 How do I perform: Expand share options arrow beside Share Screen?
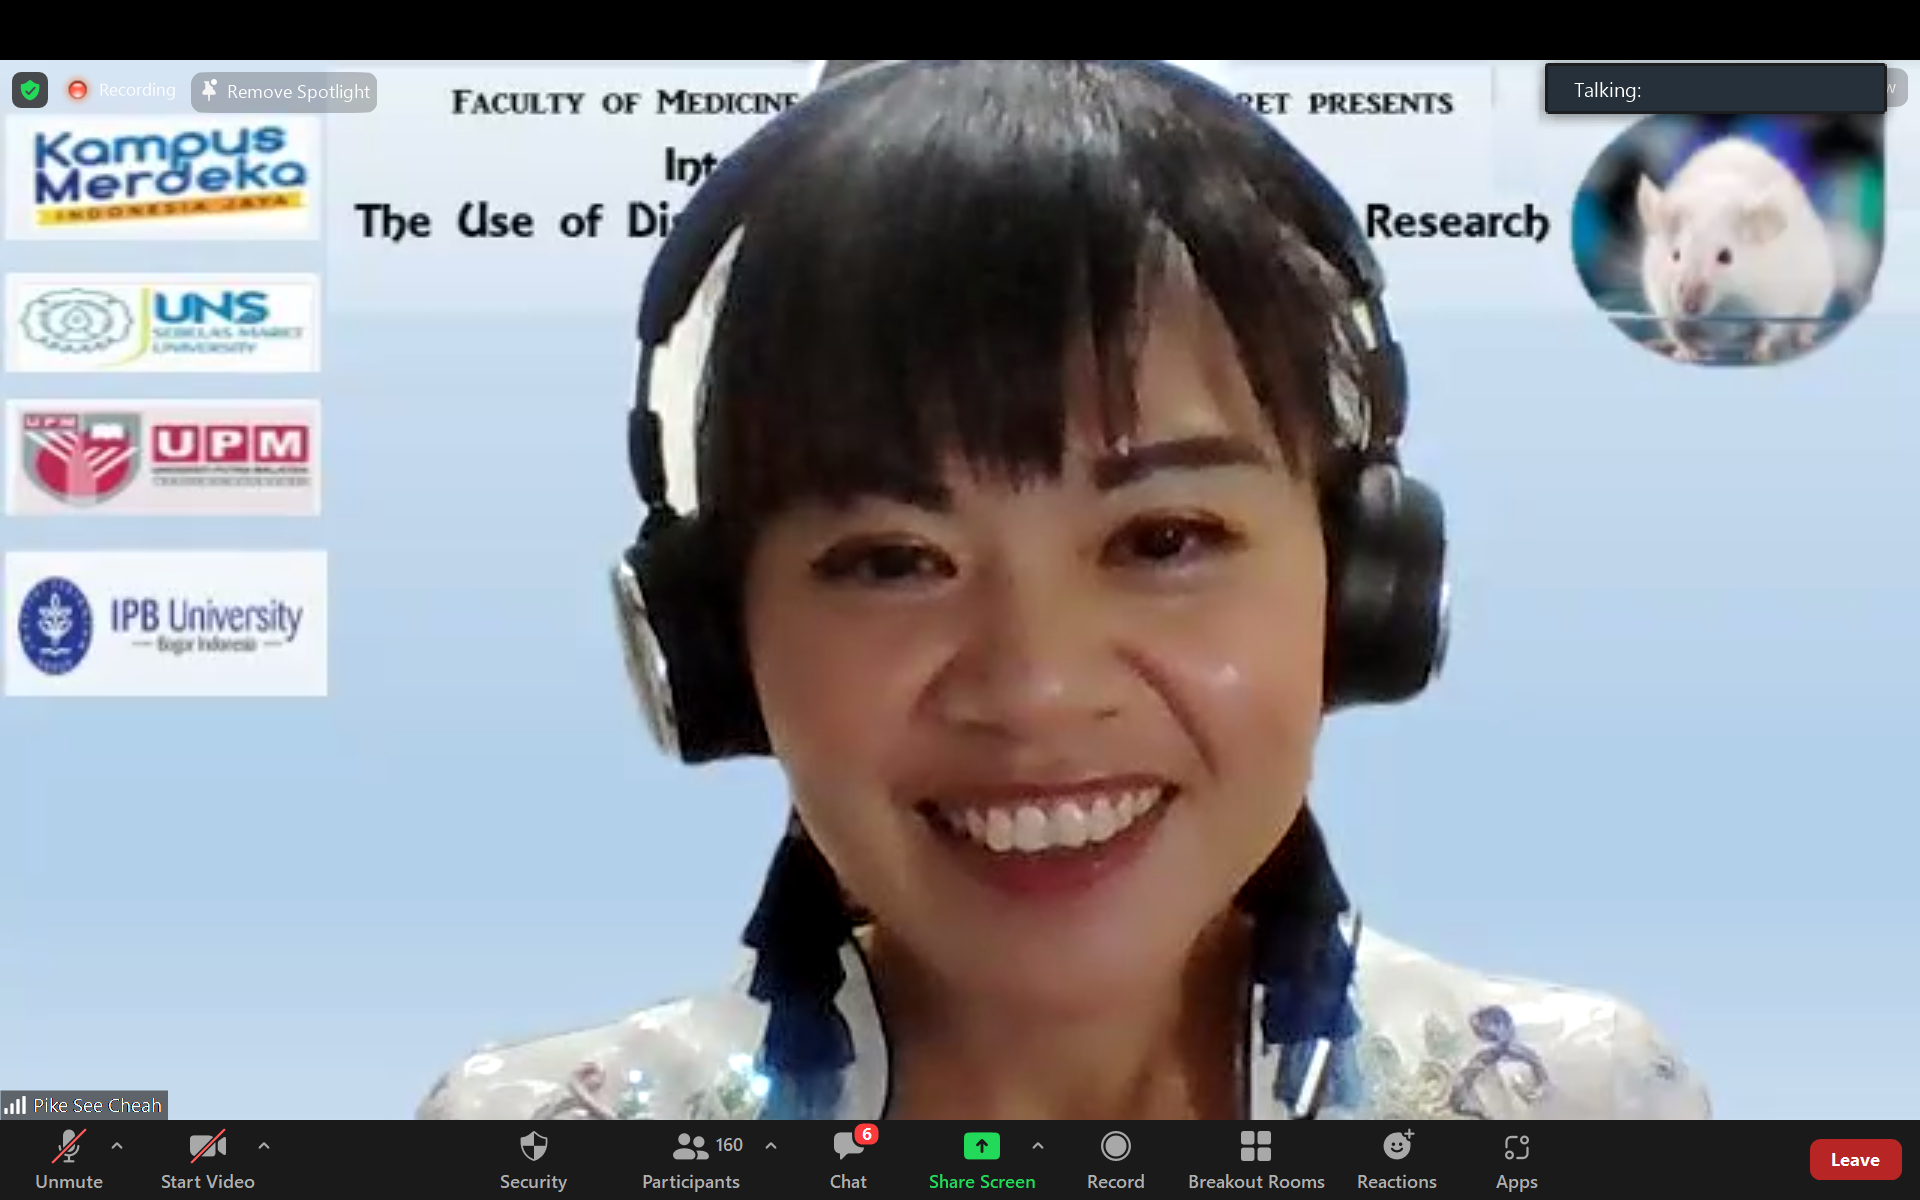[x=1038, y=1146]
